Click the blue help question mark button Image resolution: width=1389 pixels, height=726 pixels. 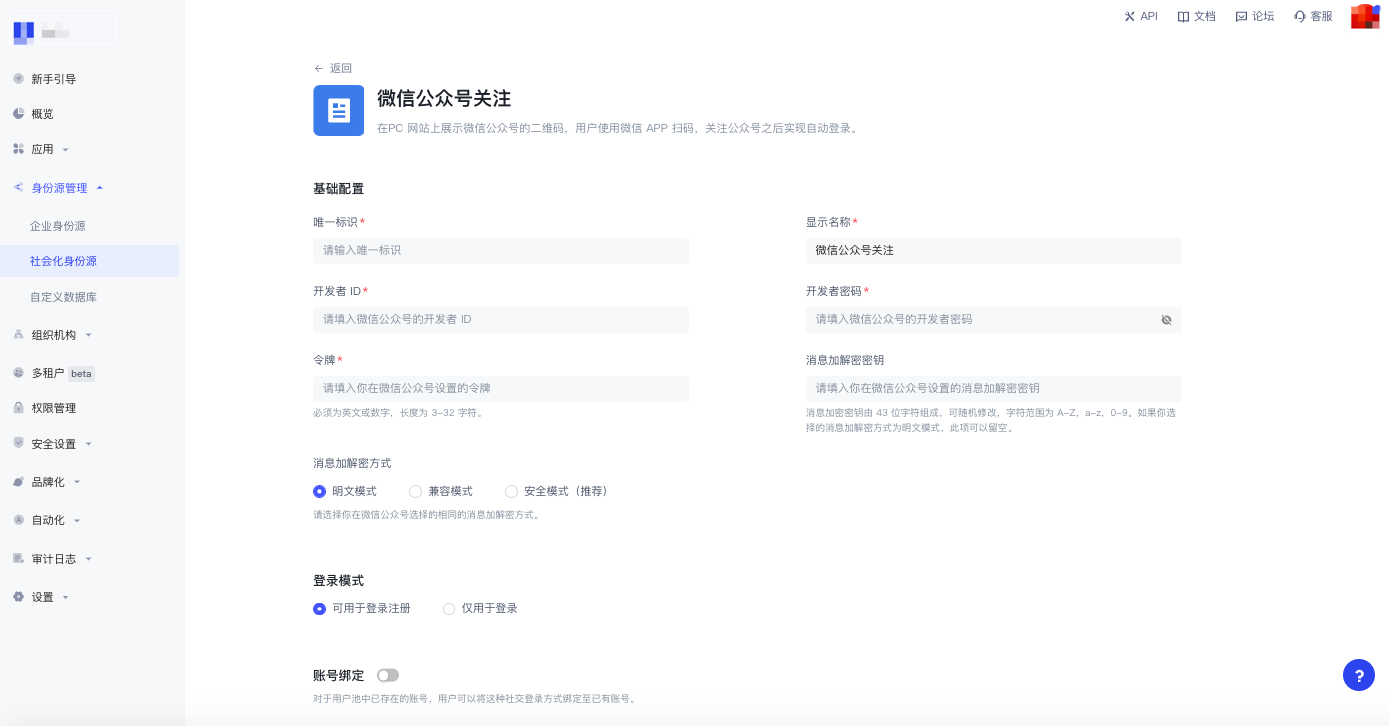tap(1358, 675)
